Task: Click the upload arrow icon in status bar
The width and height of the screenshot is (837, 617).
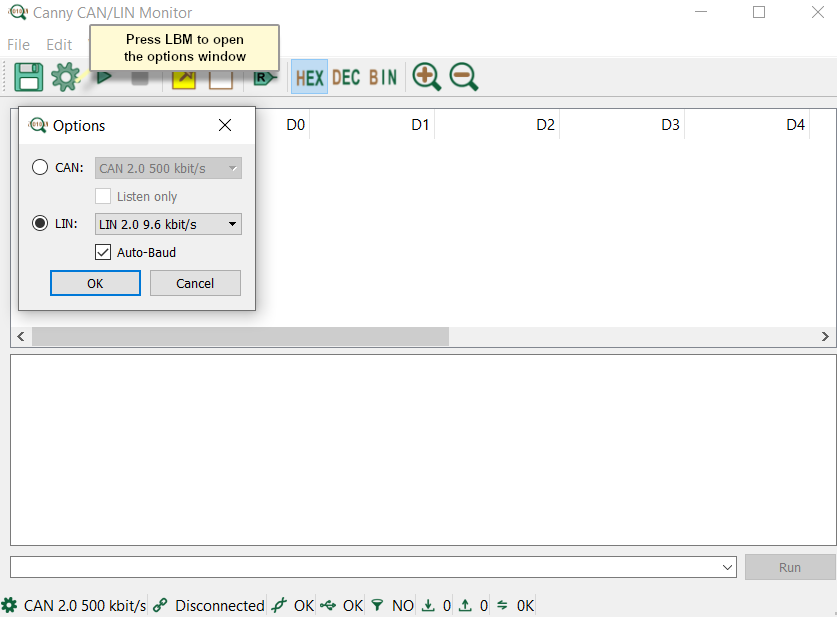Action: coord(465,605)
